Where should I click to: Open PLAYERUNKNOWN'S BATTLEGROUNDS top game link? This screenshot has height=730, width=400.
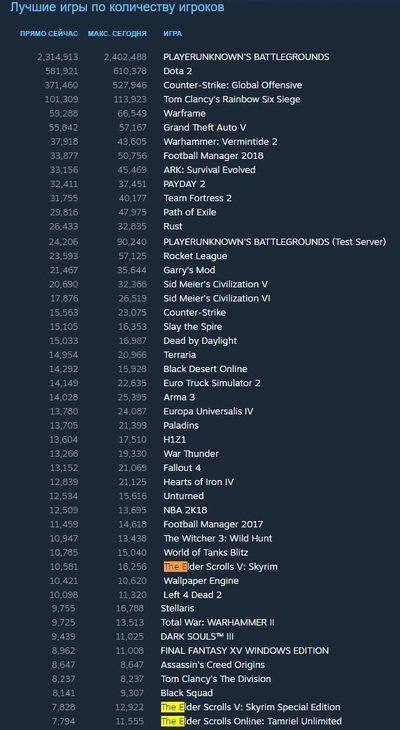click(246, 57)
